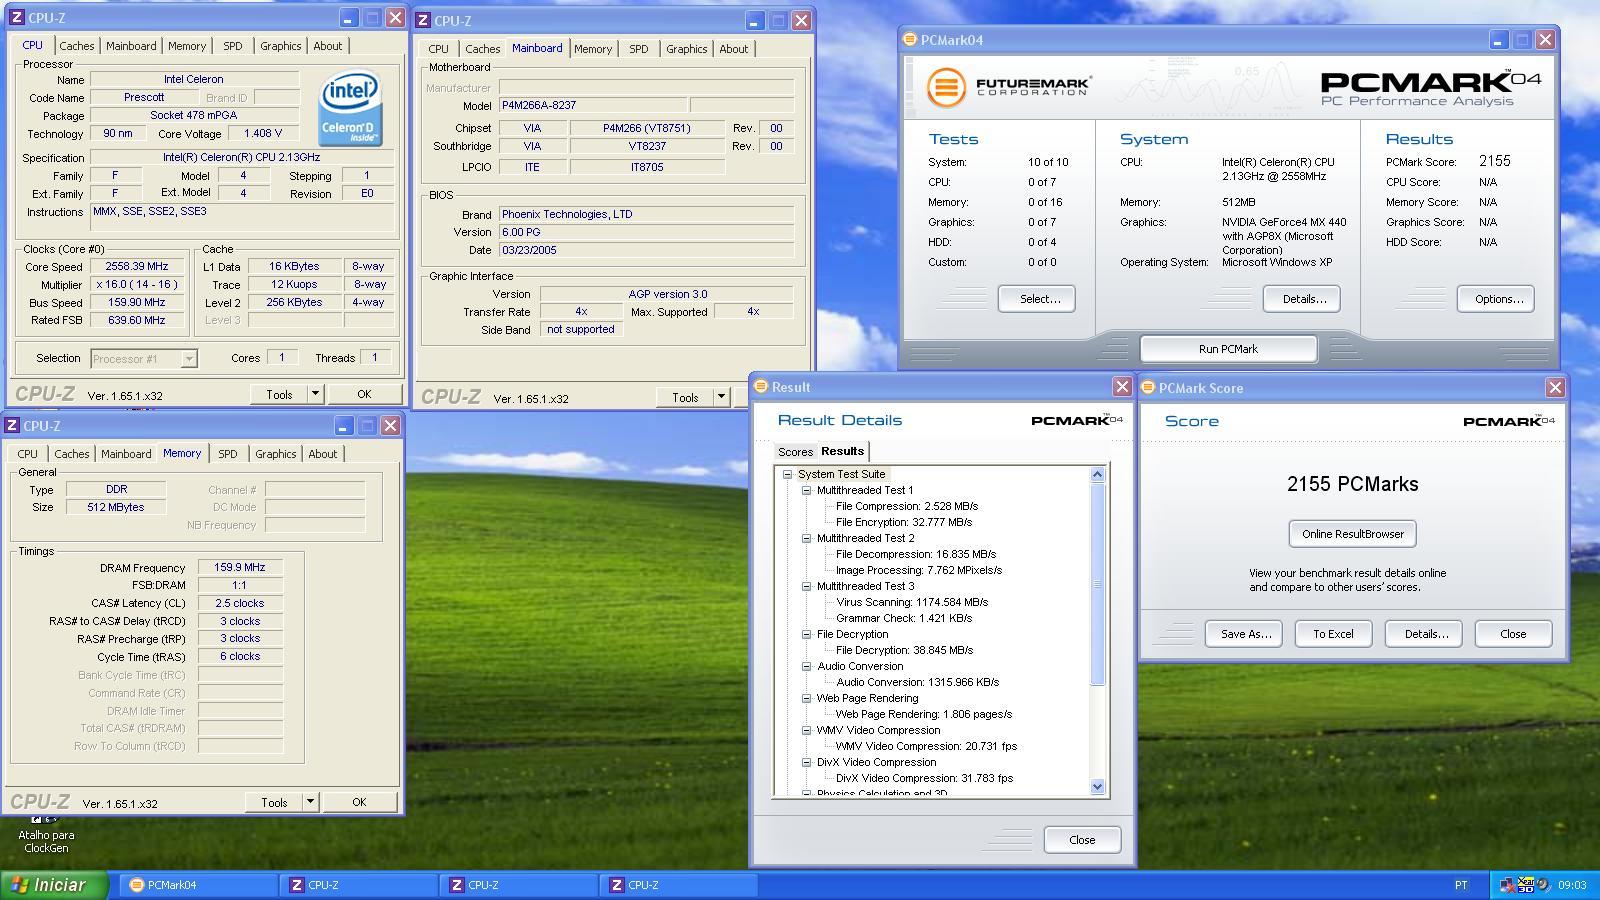
Task: Open Tools dropdown arrow in Memory window
Action: [x=310, y=802]
